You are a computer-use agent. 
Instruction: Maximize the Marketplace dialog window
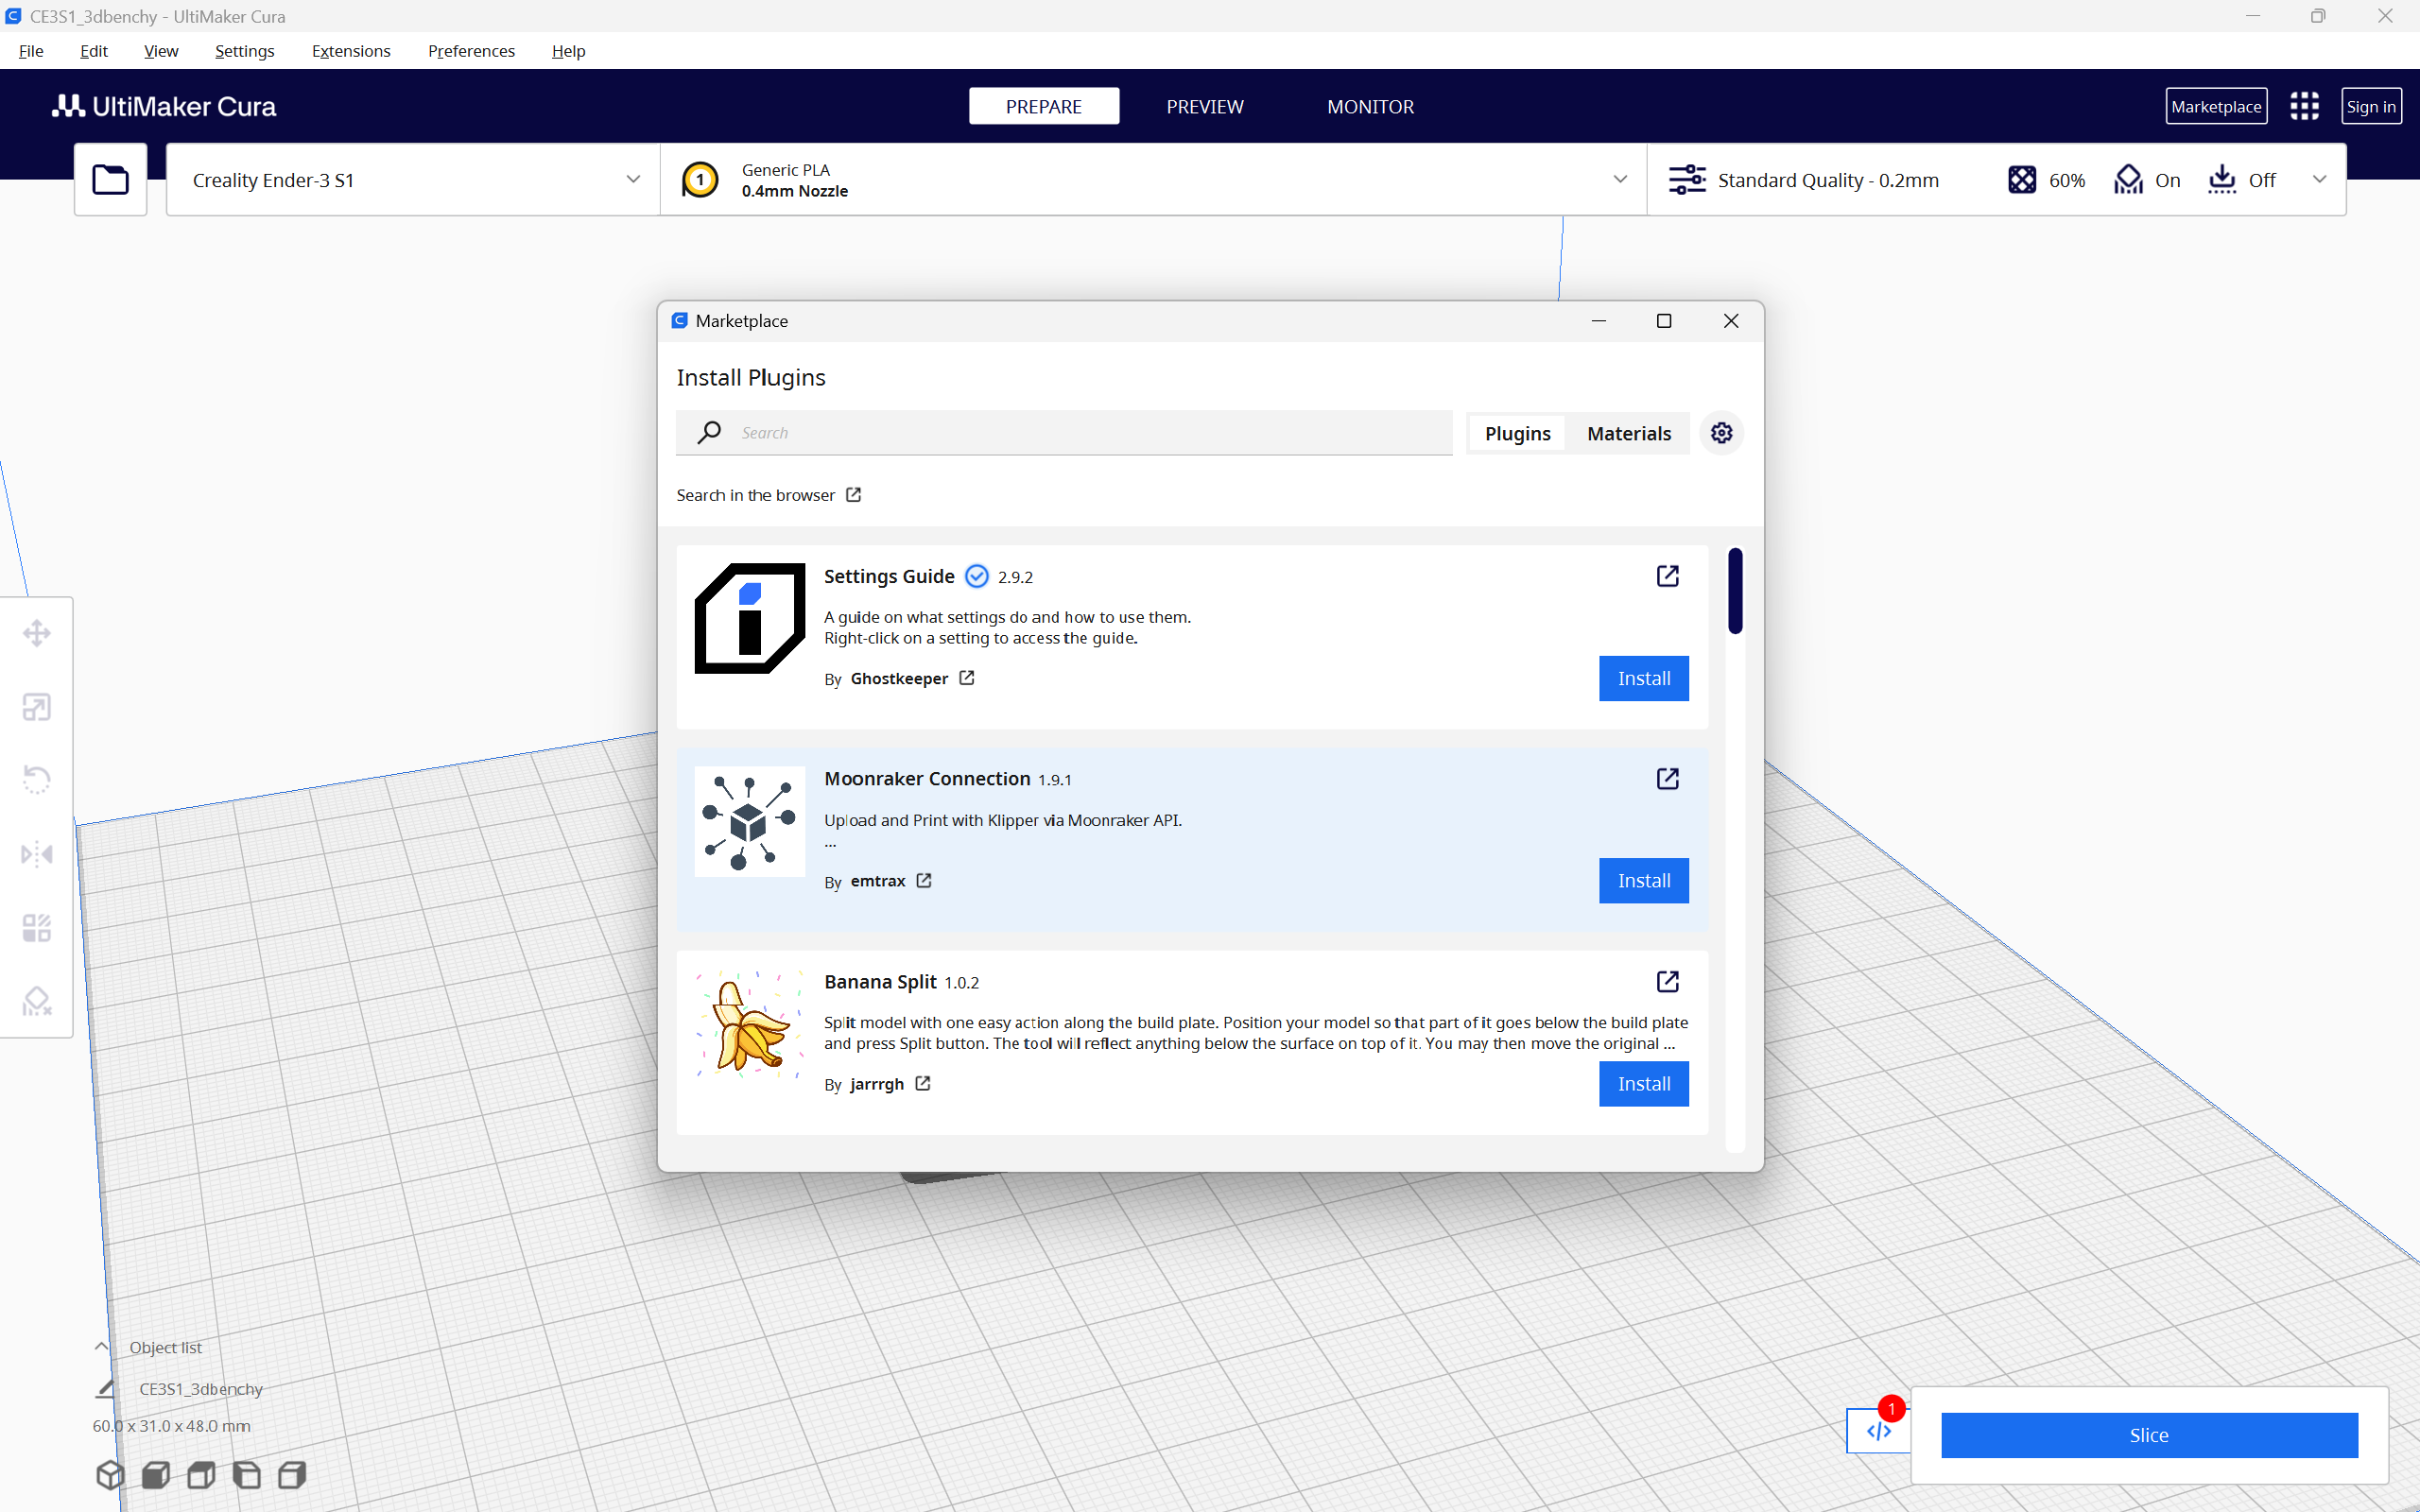tap(1664, 320)
